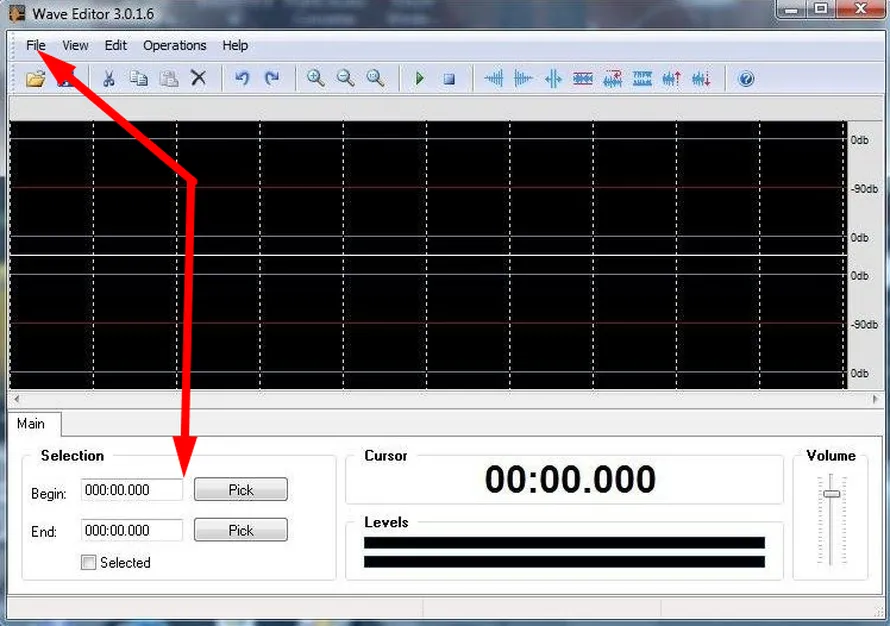Stop playback with the blue square

[449, 79]
